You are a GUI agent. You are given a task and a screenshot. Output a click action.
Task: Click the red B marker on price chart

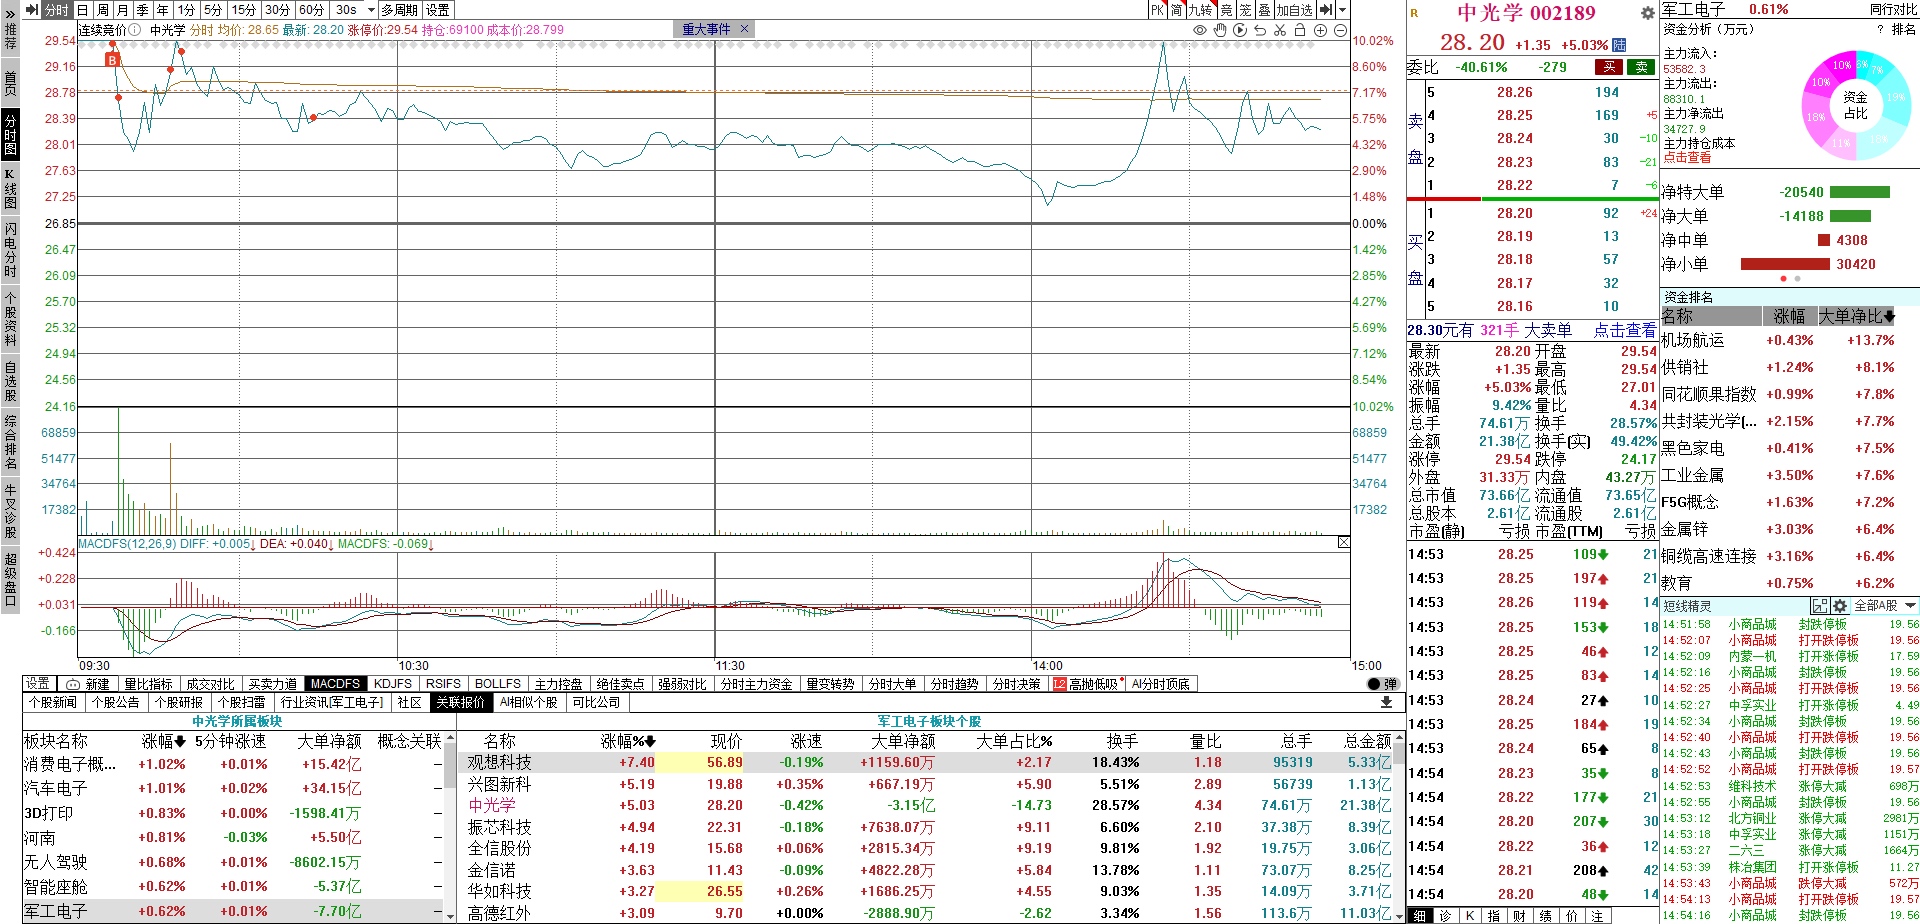tap(112, 60)
